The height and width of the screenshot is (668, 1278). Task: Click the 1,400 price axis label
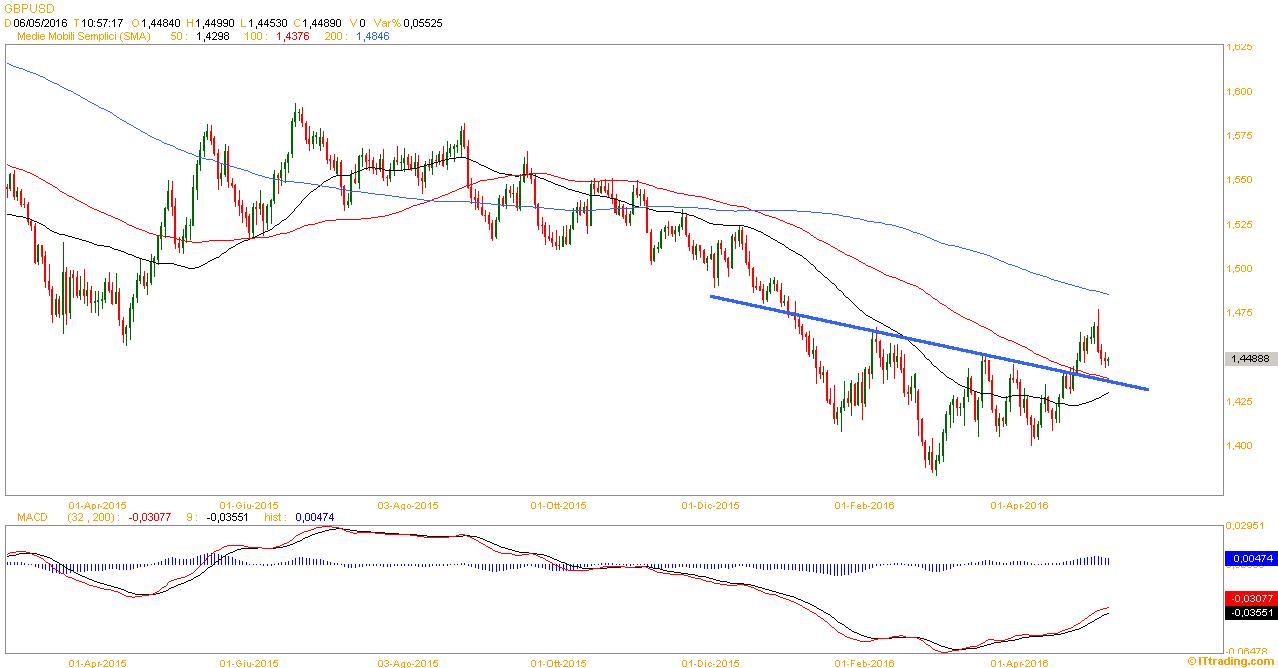(x=1241, y=446)
